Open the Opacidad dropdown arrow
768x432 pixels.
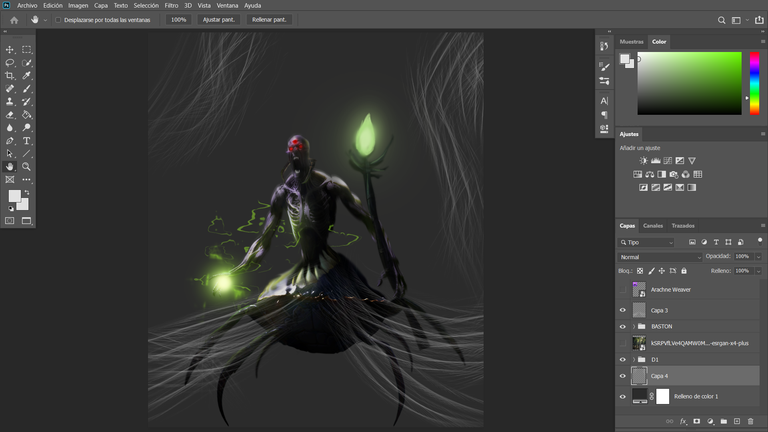click(758, 257)
